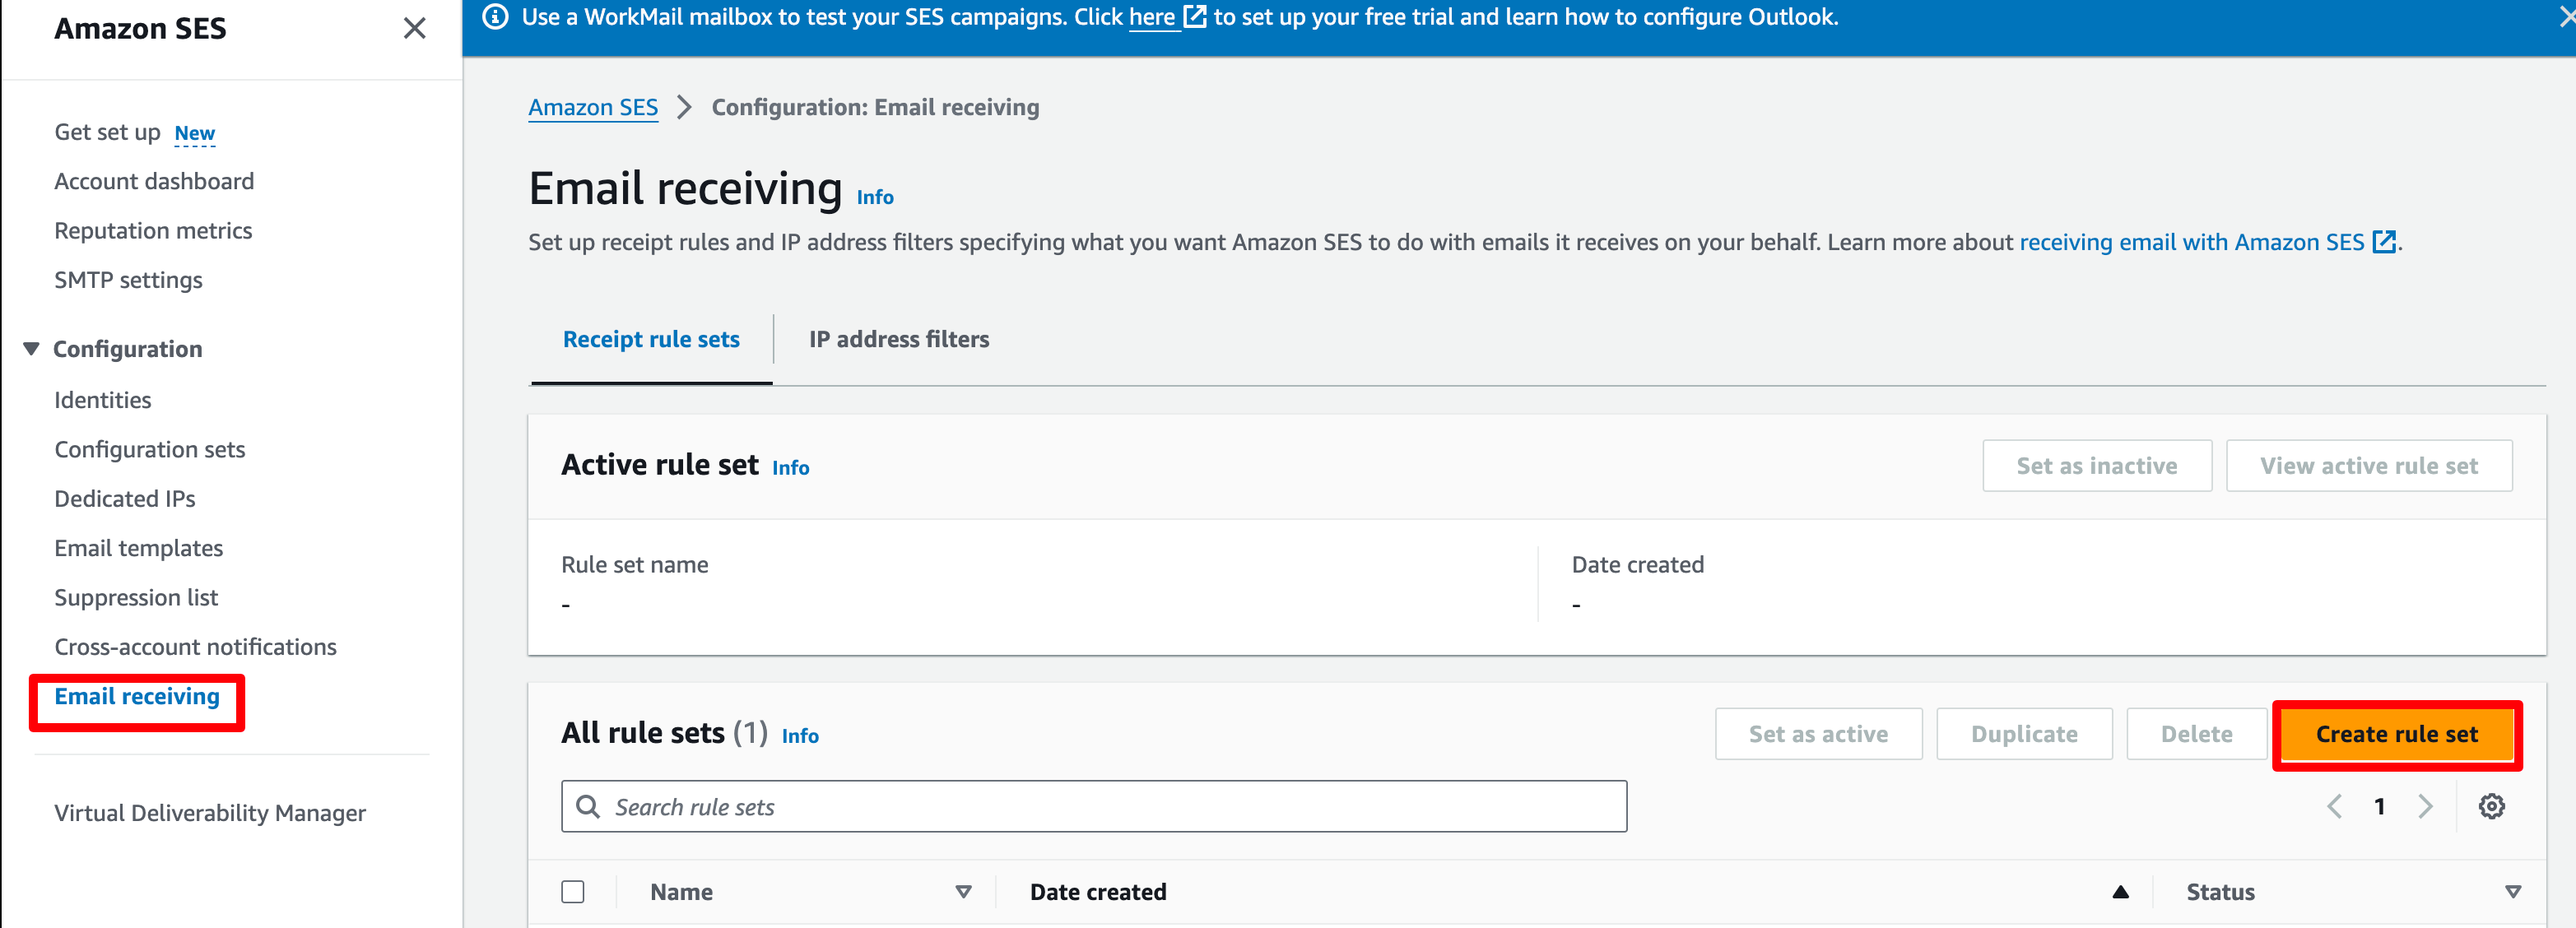Sort by Date created ascending arrow
The image size is (2576, 928).
2120,892
